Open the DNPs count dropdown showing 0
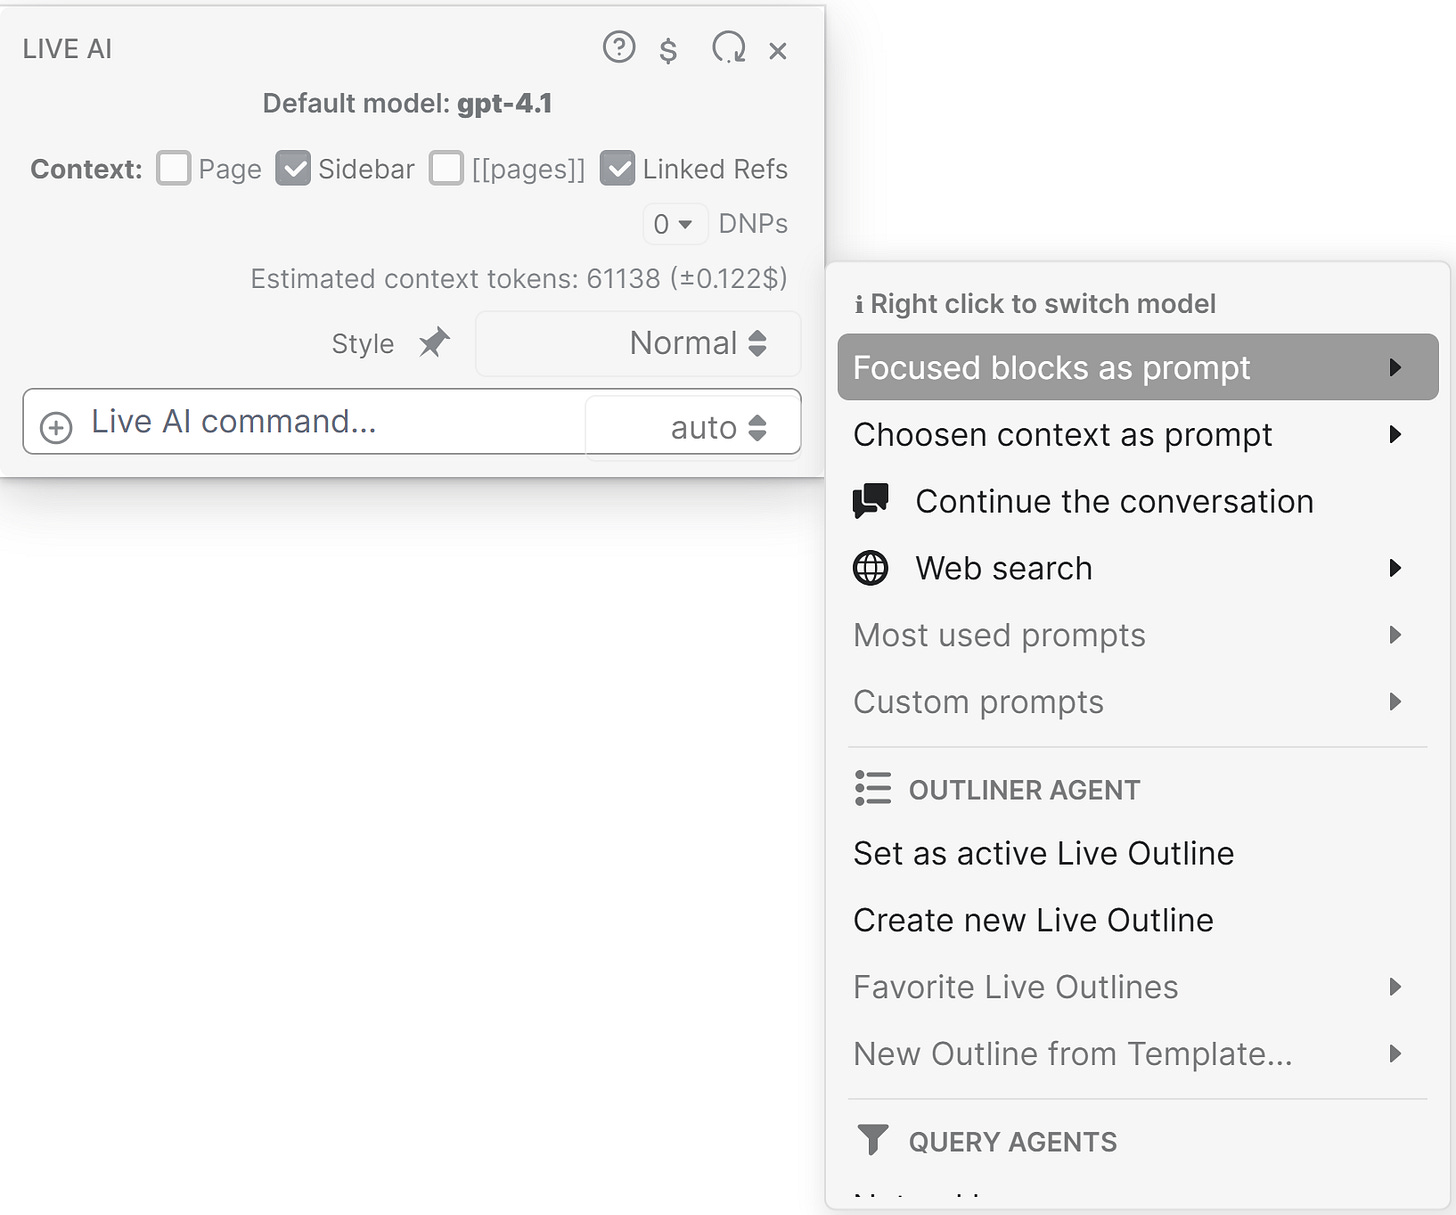Viewport: 1456px width, 1215px height. 674,224
